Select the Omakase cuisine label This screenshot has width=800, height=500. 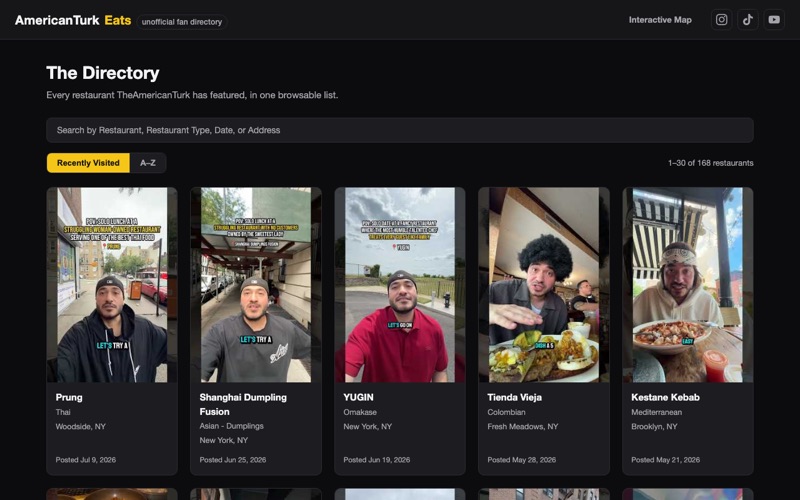[360, 412]
